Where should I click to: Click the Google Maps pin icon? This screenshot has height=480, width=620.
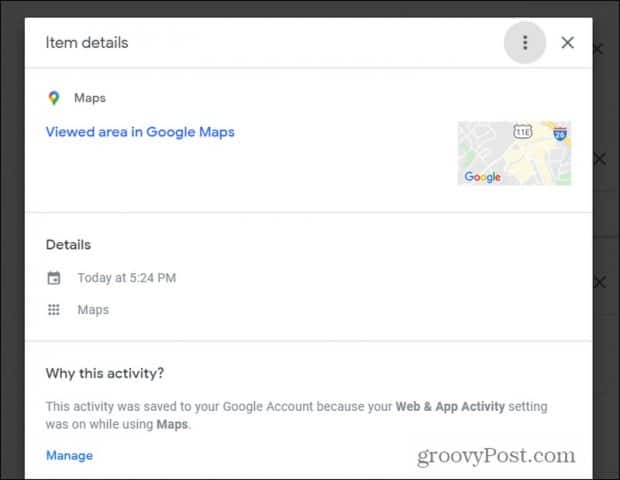pos(54,98)
